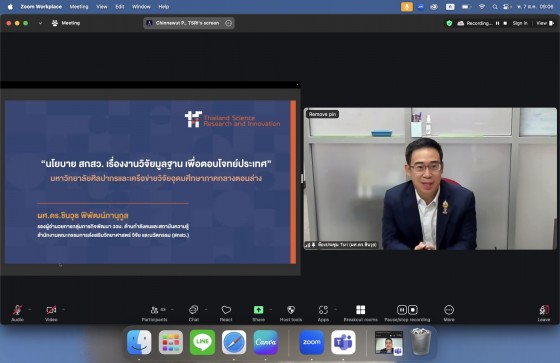
Task: Open the React emoji menu
Action: click(226, 313)
